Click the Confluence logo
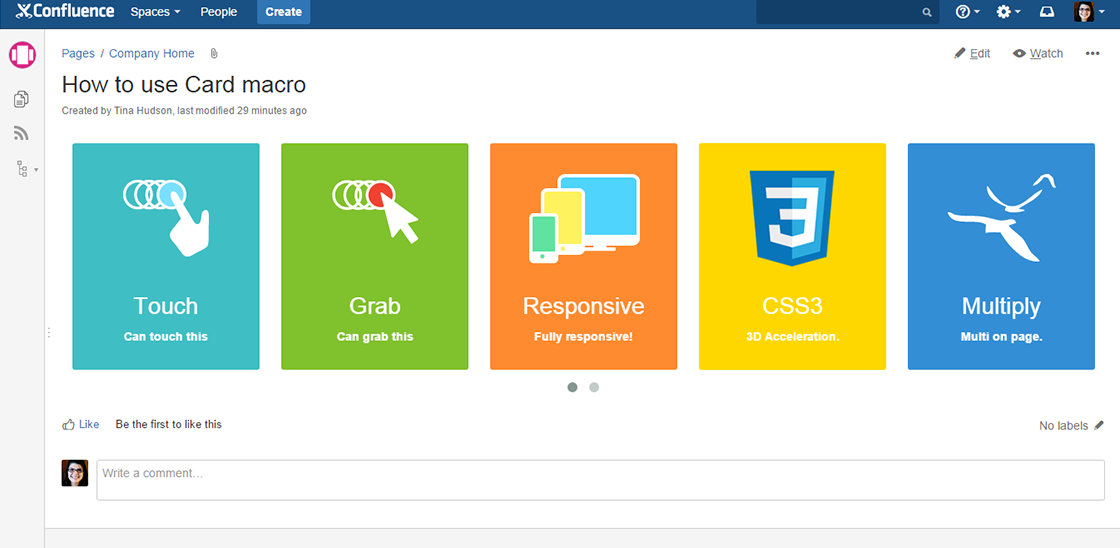The width and height of the screenshot is (1120, 548). [x=64, y=11]
